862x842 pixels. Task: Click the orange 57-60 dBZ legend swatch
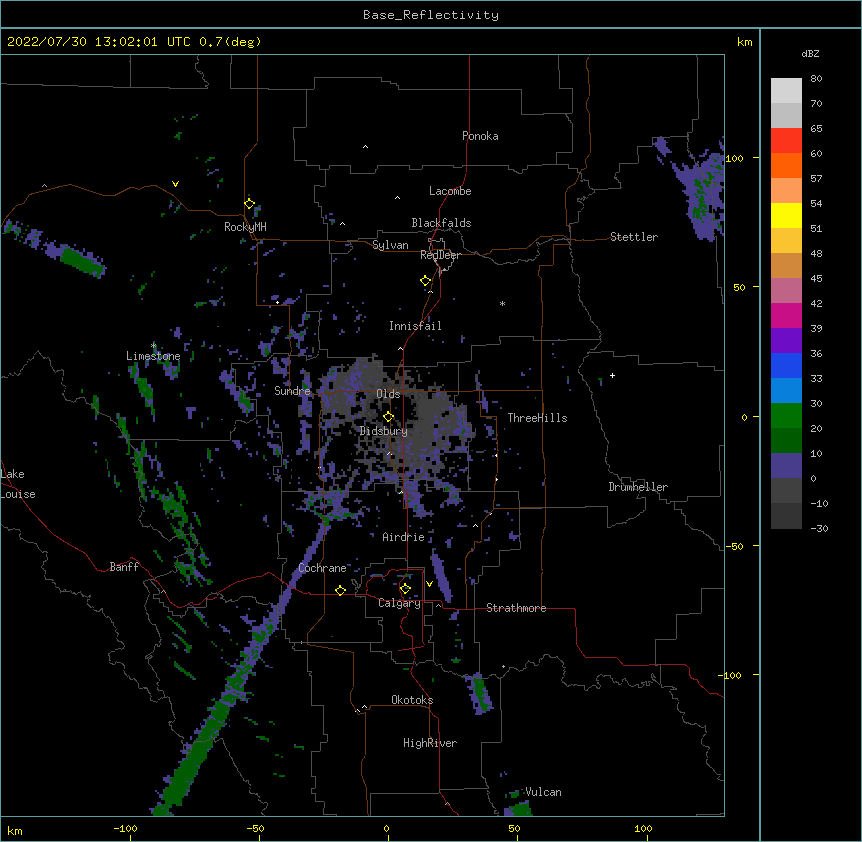pyautogui.click(x=786, y=165)
